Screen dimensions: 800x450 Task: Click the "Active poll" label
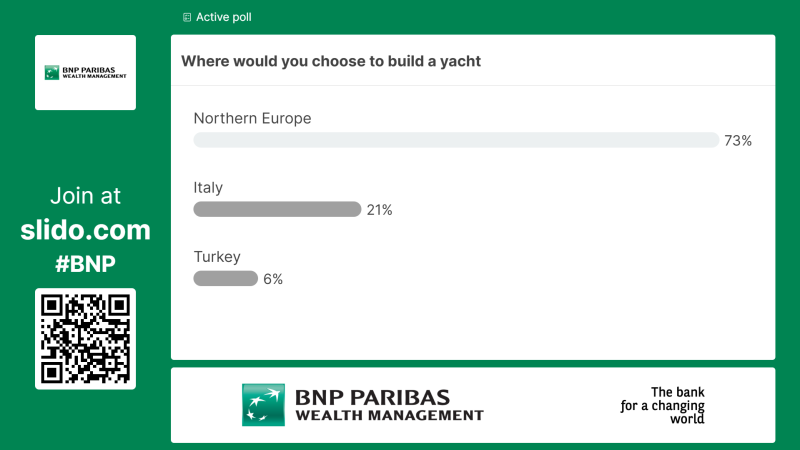tap(224, 17)
